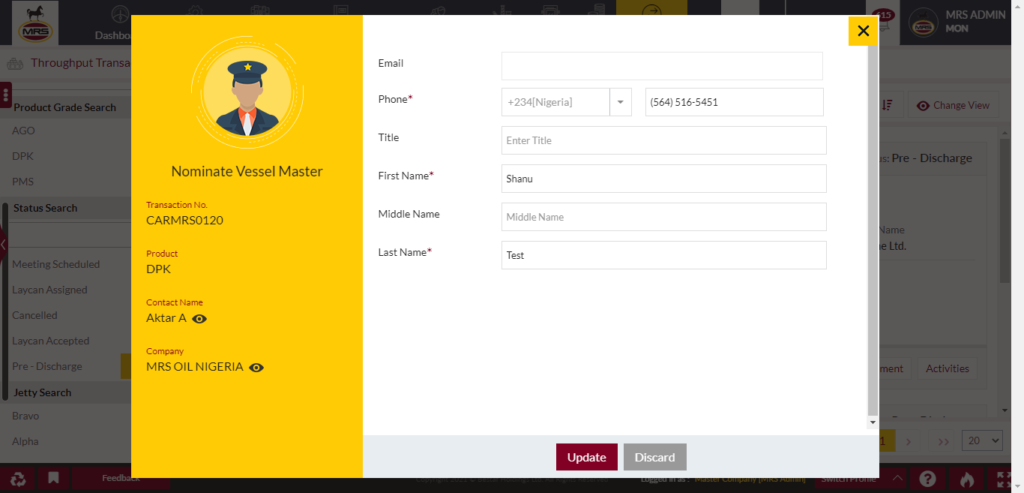The image size is (1024, 493).
Task: Select Laycan Accepted status filter
Action: (x=51, y=341)
